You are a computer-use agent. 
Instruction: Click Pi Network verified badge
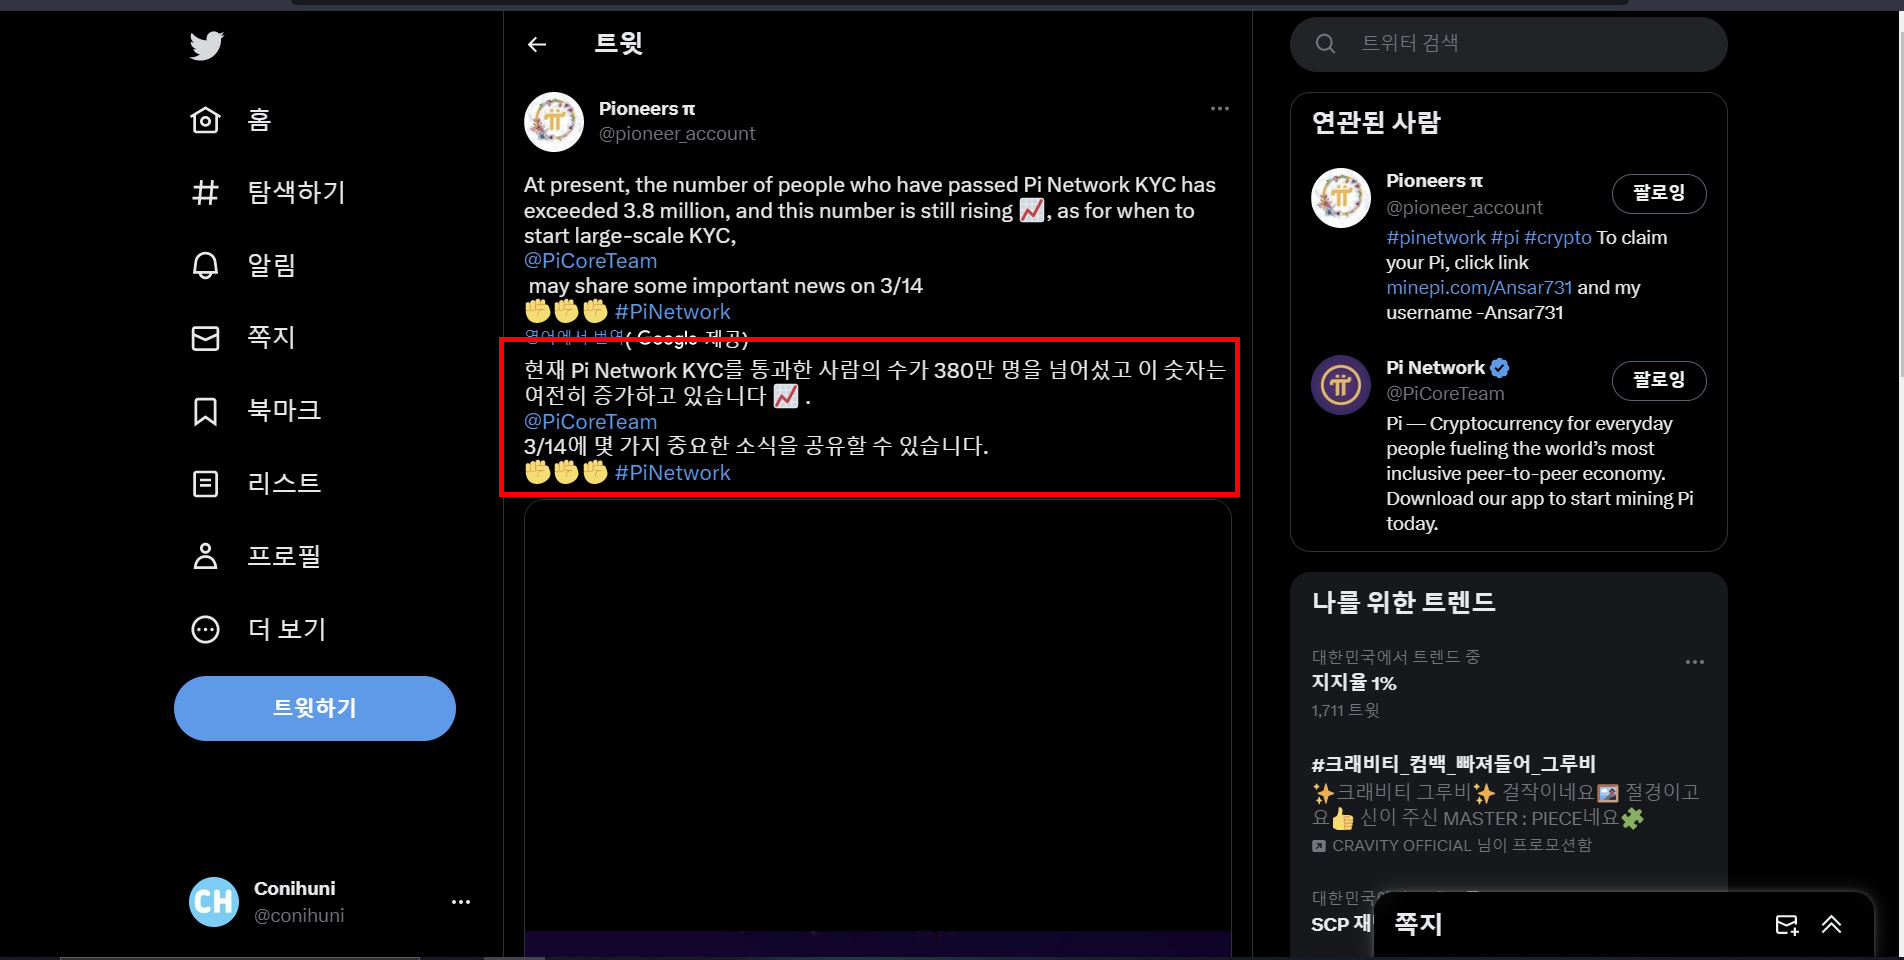click(x=1500, y=367)
